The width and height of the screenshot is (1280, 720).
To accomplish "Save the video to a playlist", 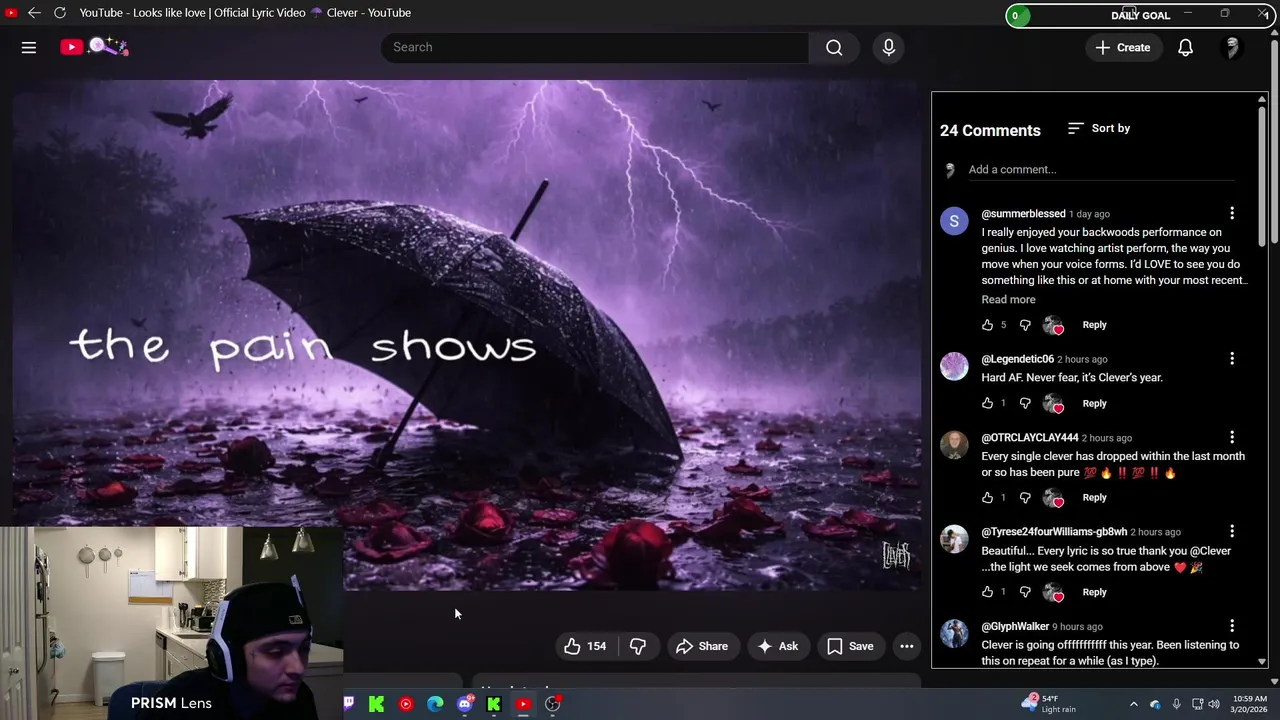I will click(850, 646).
